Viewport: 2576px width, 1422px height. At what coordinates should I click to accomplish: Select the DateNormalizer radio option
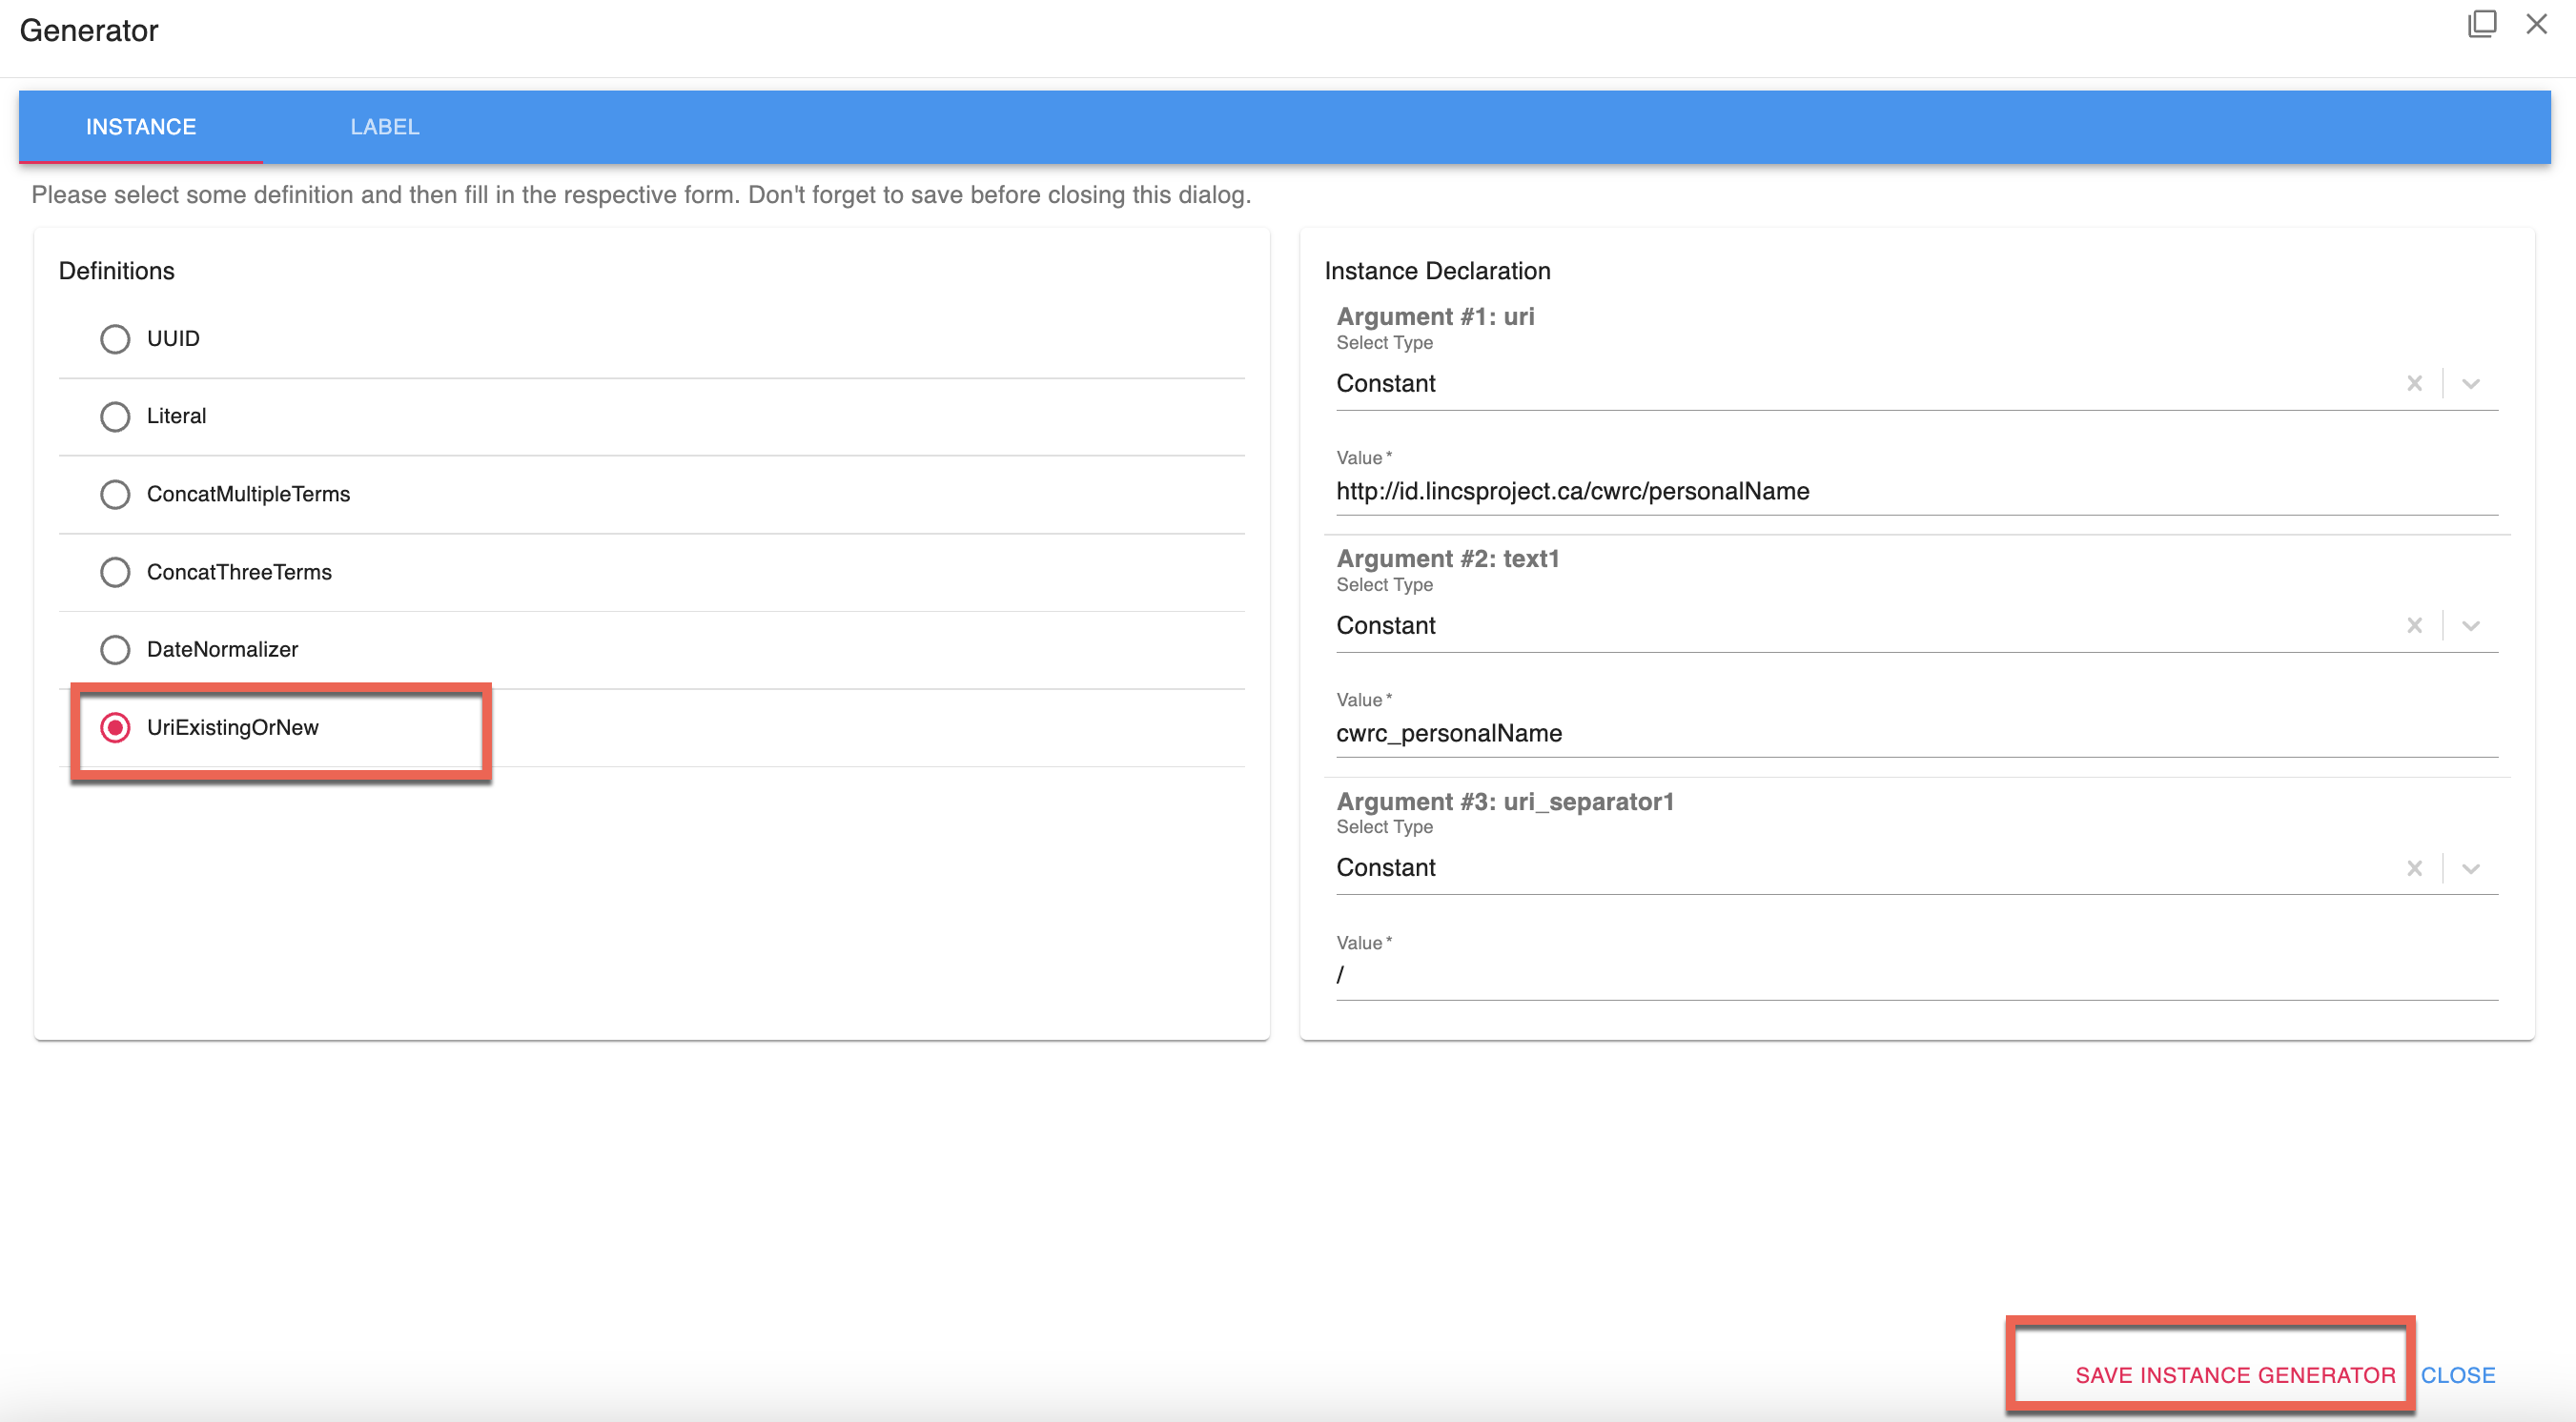(x=115, y=650)
